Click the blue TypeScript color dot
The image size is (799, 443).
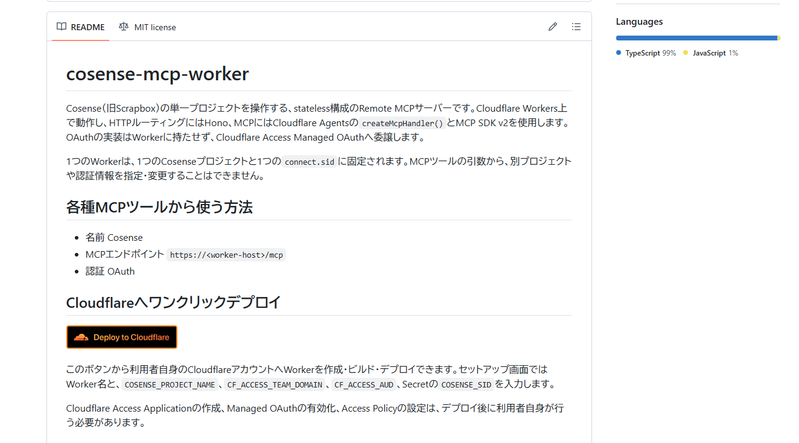[x=619, y=53]
